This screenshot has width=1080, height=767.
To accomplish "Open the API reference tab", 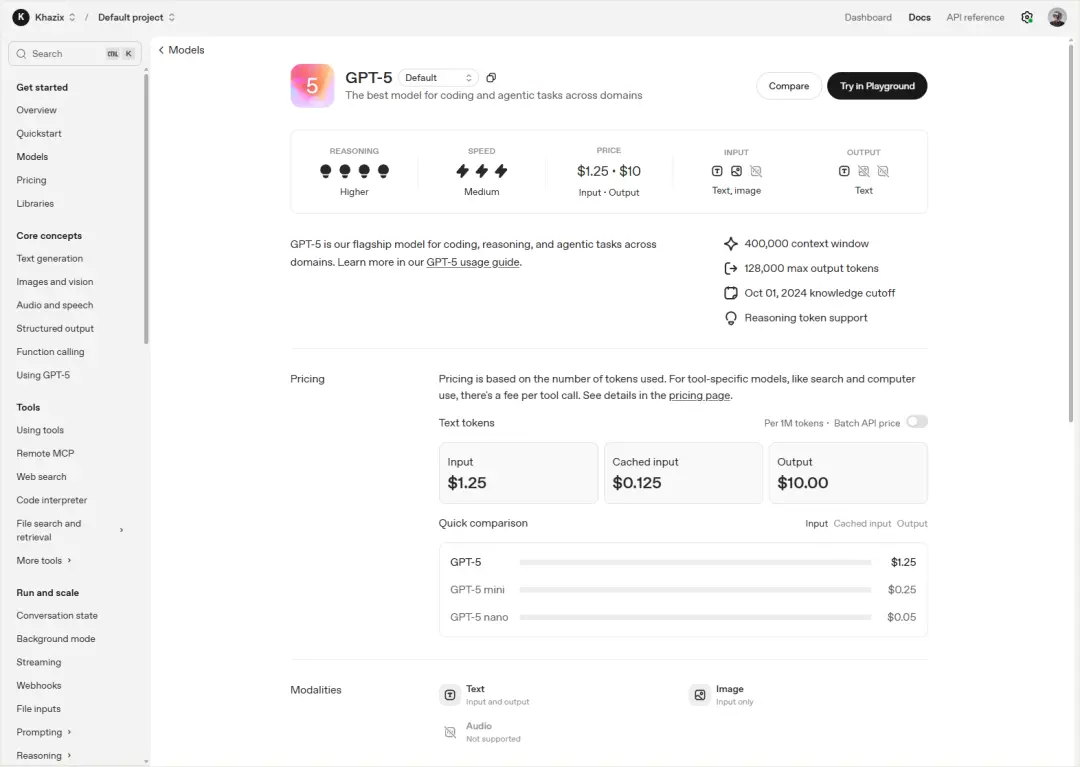I will (975, 17).
